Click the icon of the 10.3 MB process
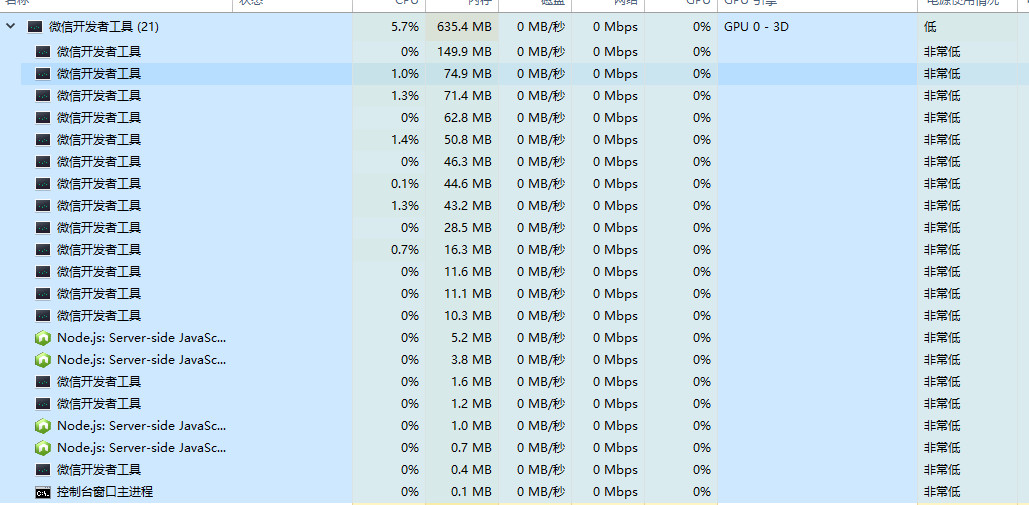This screenshot has height=505, width=1029. [x=43, y=315]
